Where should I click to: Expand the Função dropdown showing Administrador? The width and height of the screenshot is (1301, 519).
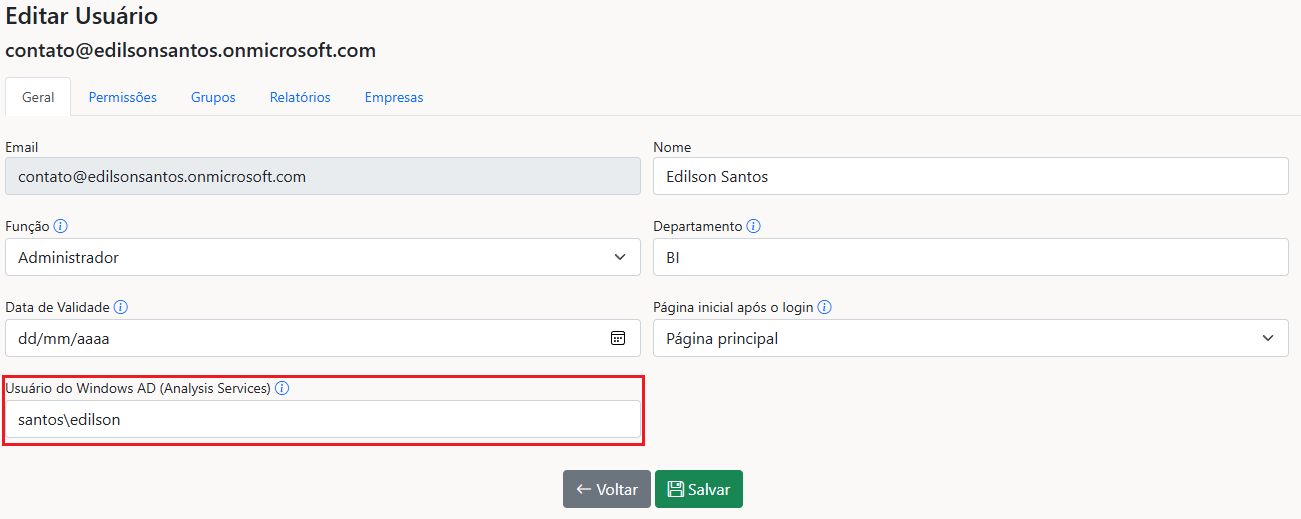tap(322, 257)
